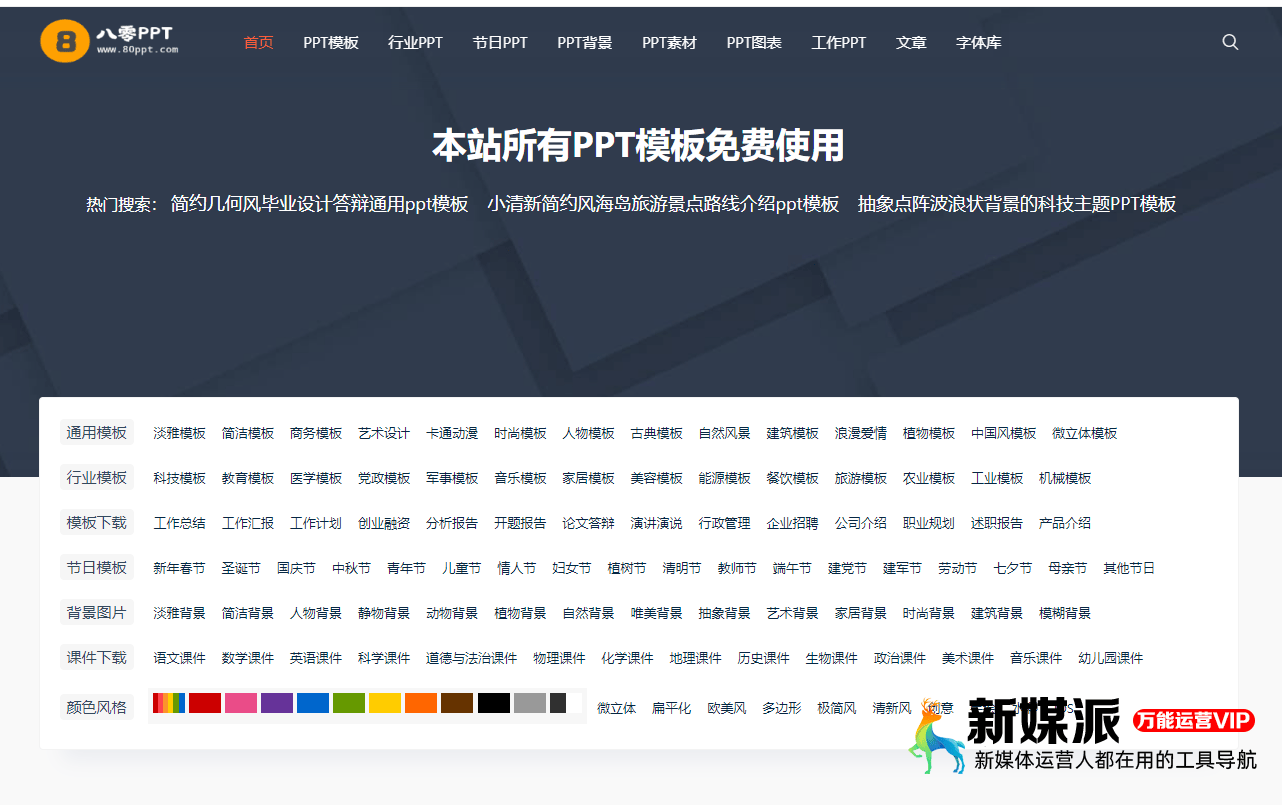Viewport: 1282px width, 805px height.
Task: Open the 通用模板 category label
Action: pos(96,432)
